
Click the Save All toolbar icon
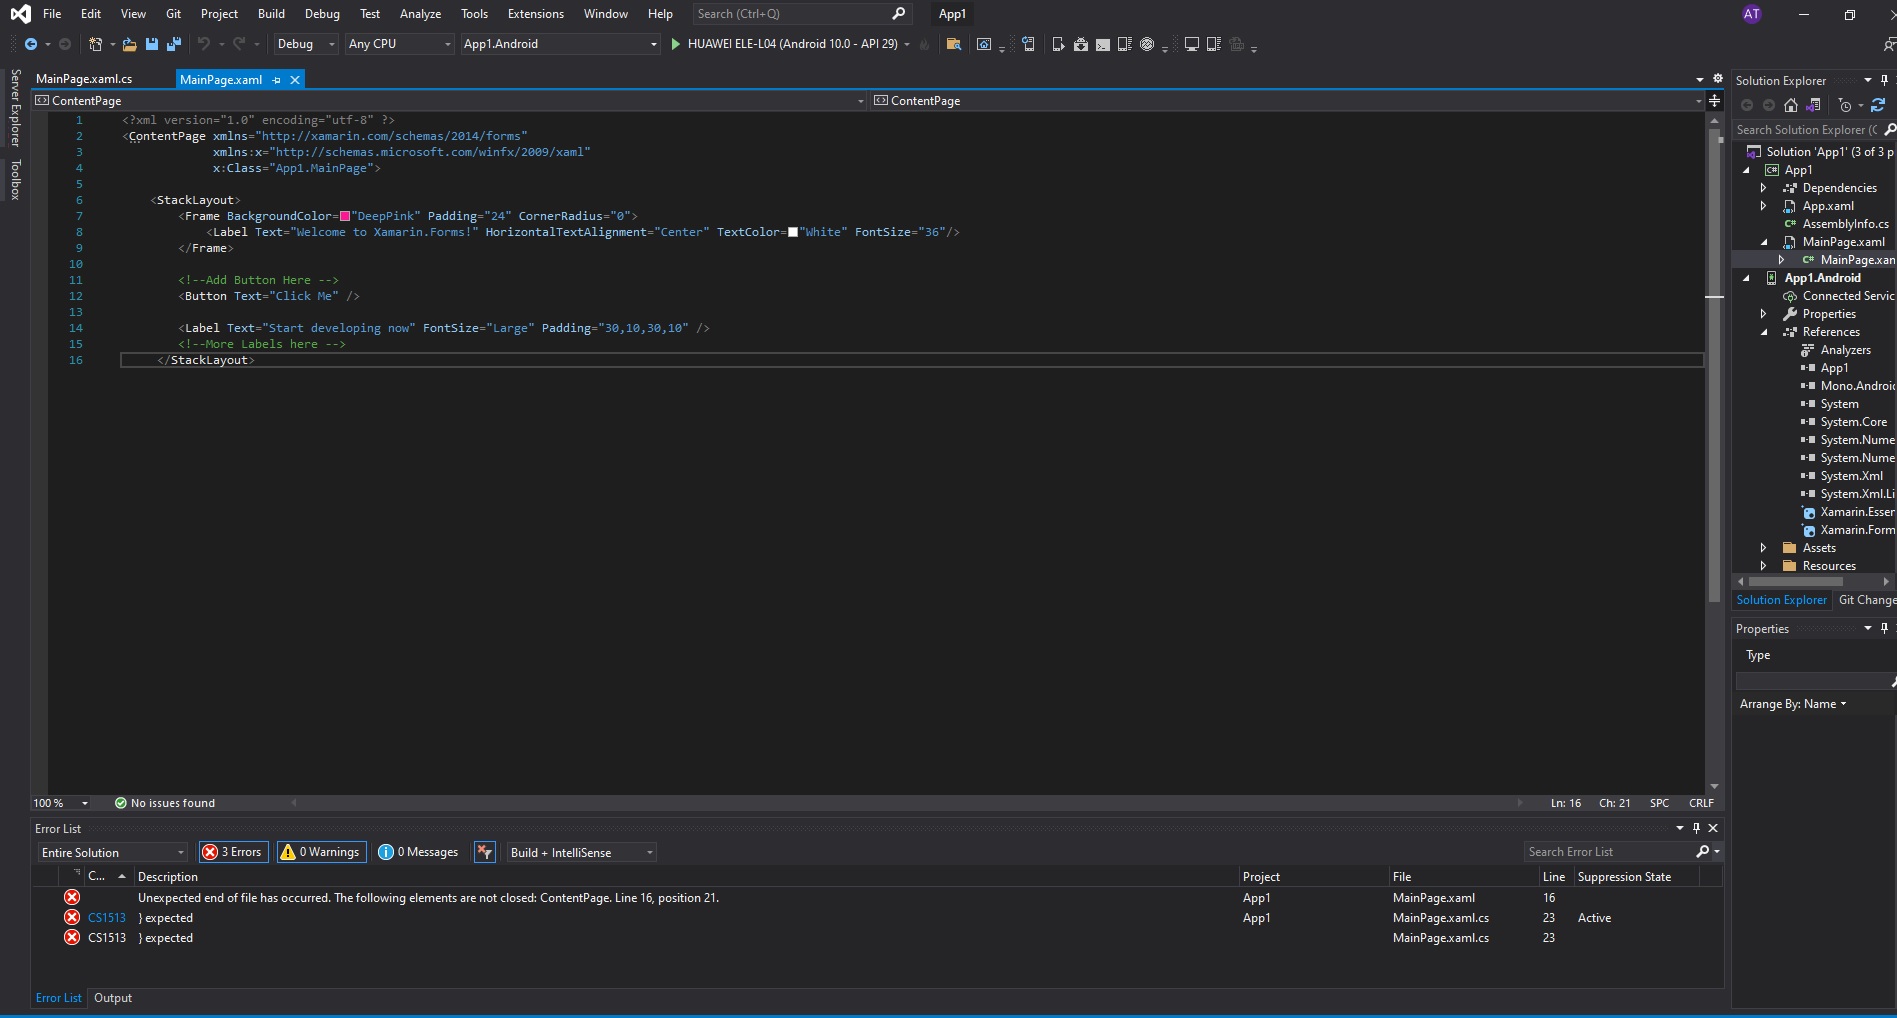click(x=172, y=44)
